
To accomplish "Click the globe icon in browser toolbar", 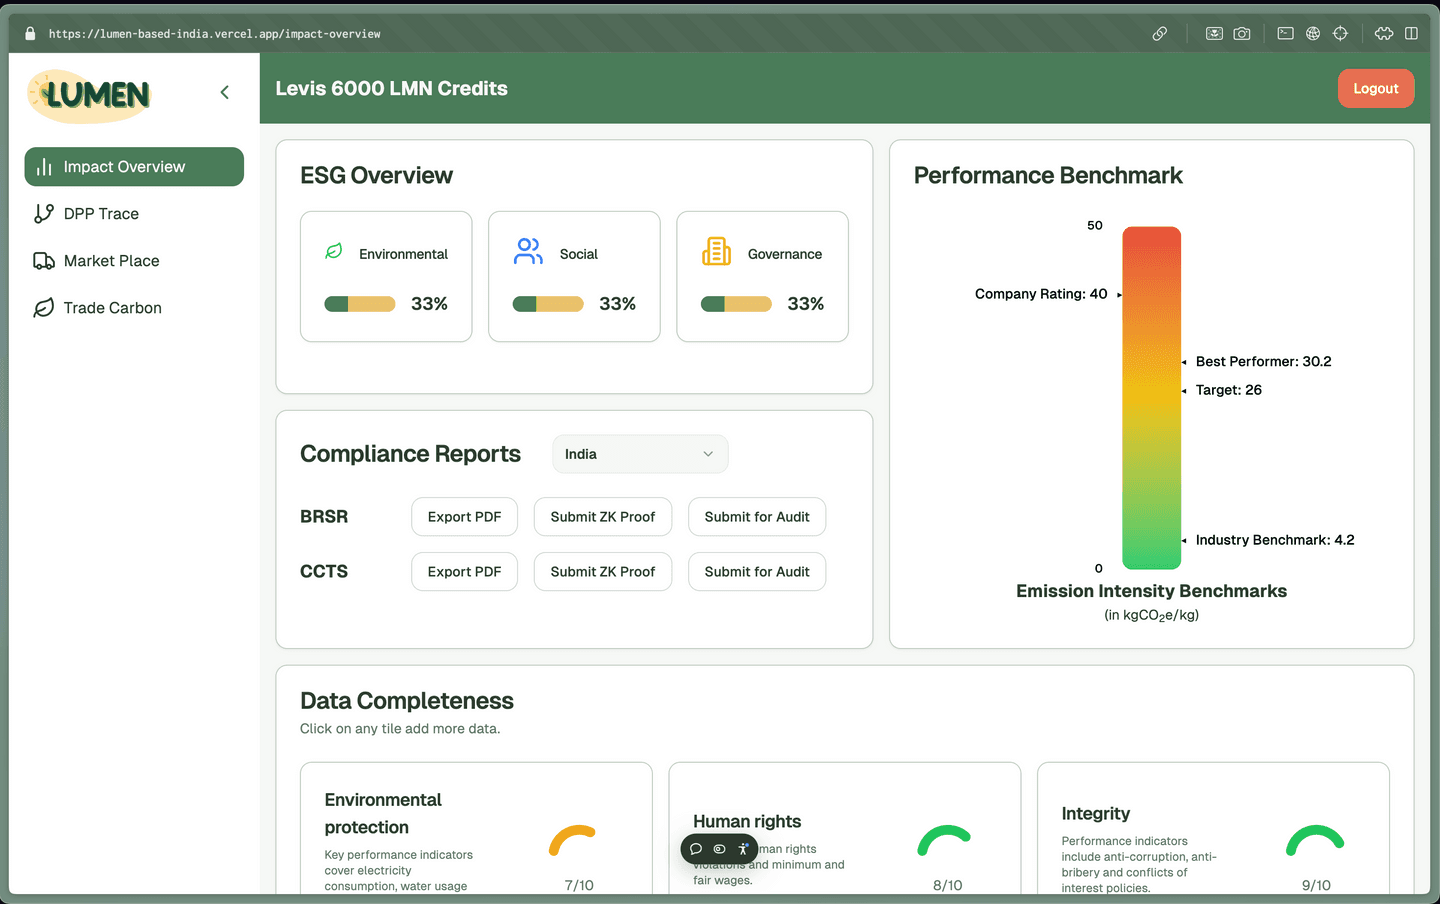I will pyautogui.click(x=1313, y=33).
